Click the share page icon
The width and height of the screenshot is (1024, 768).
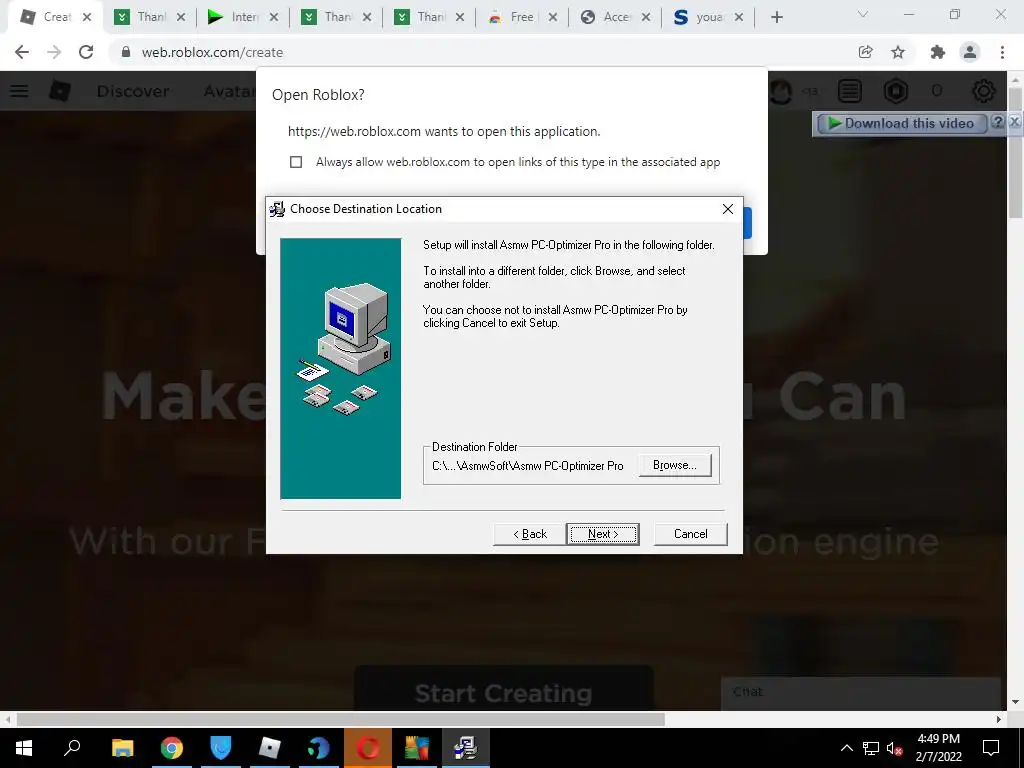[x=866, y=52]
